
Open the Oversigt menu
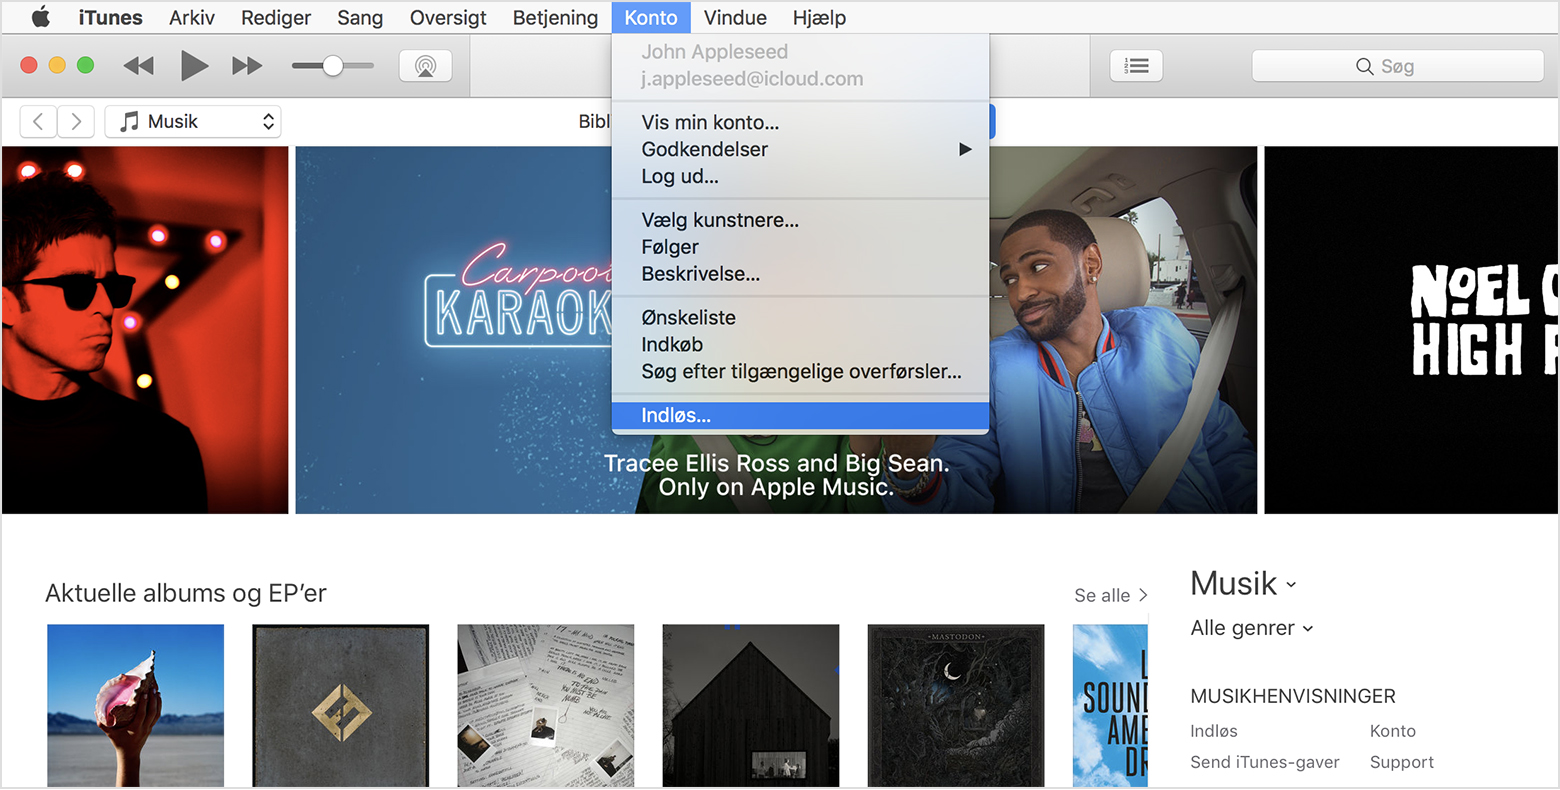pyautogui.click(x=448, y=17)
